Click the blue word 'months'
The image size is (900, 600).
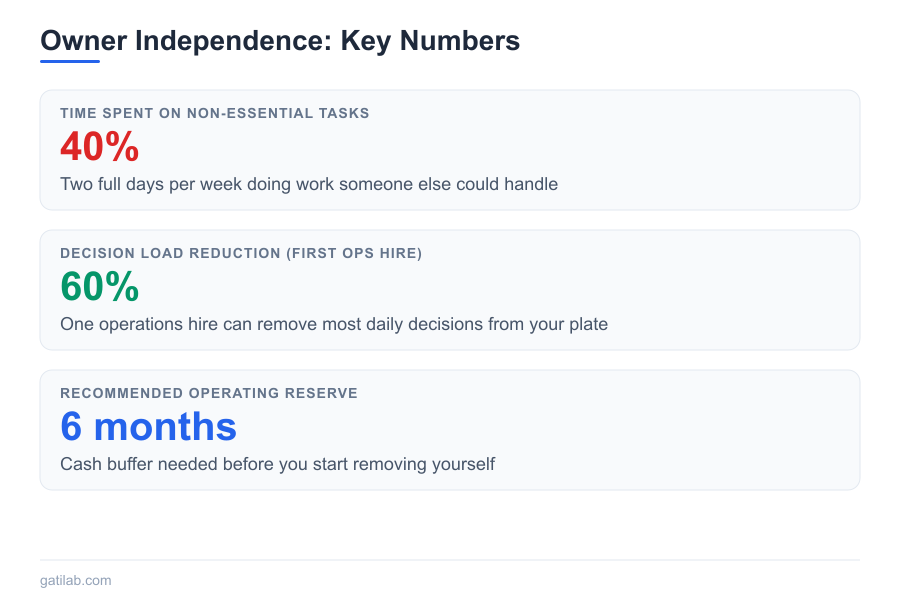click(x=165, y=427)
